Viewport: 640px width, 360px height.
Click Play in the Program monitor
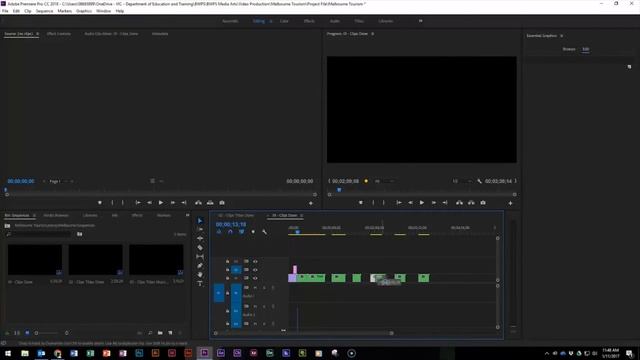pyautogui.click(x=422, y=202)
